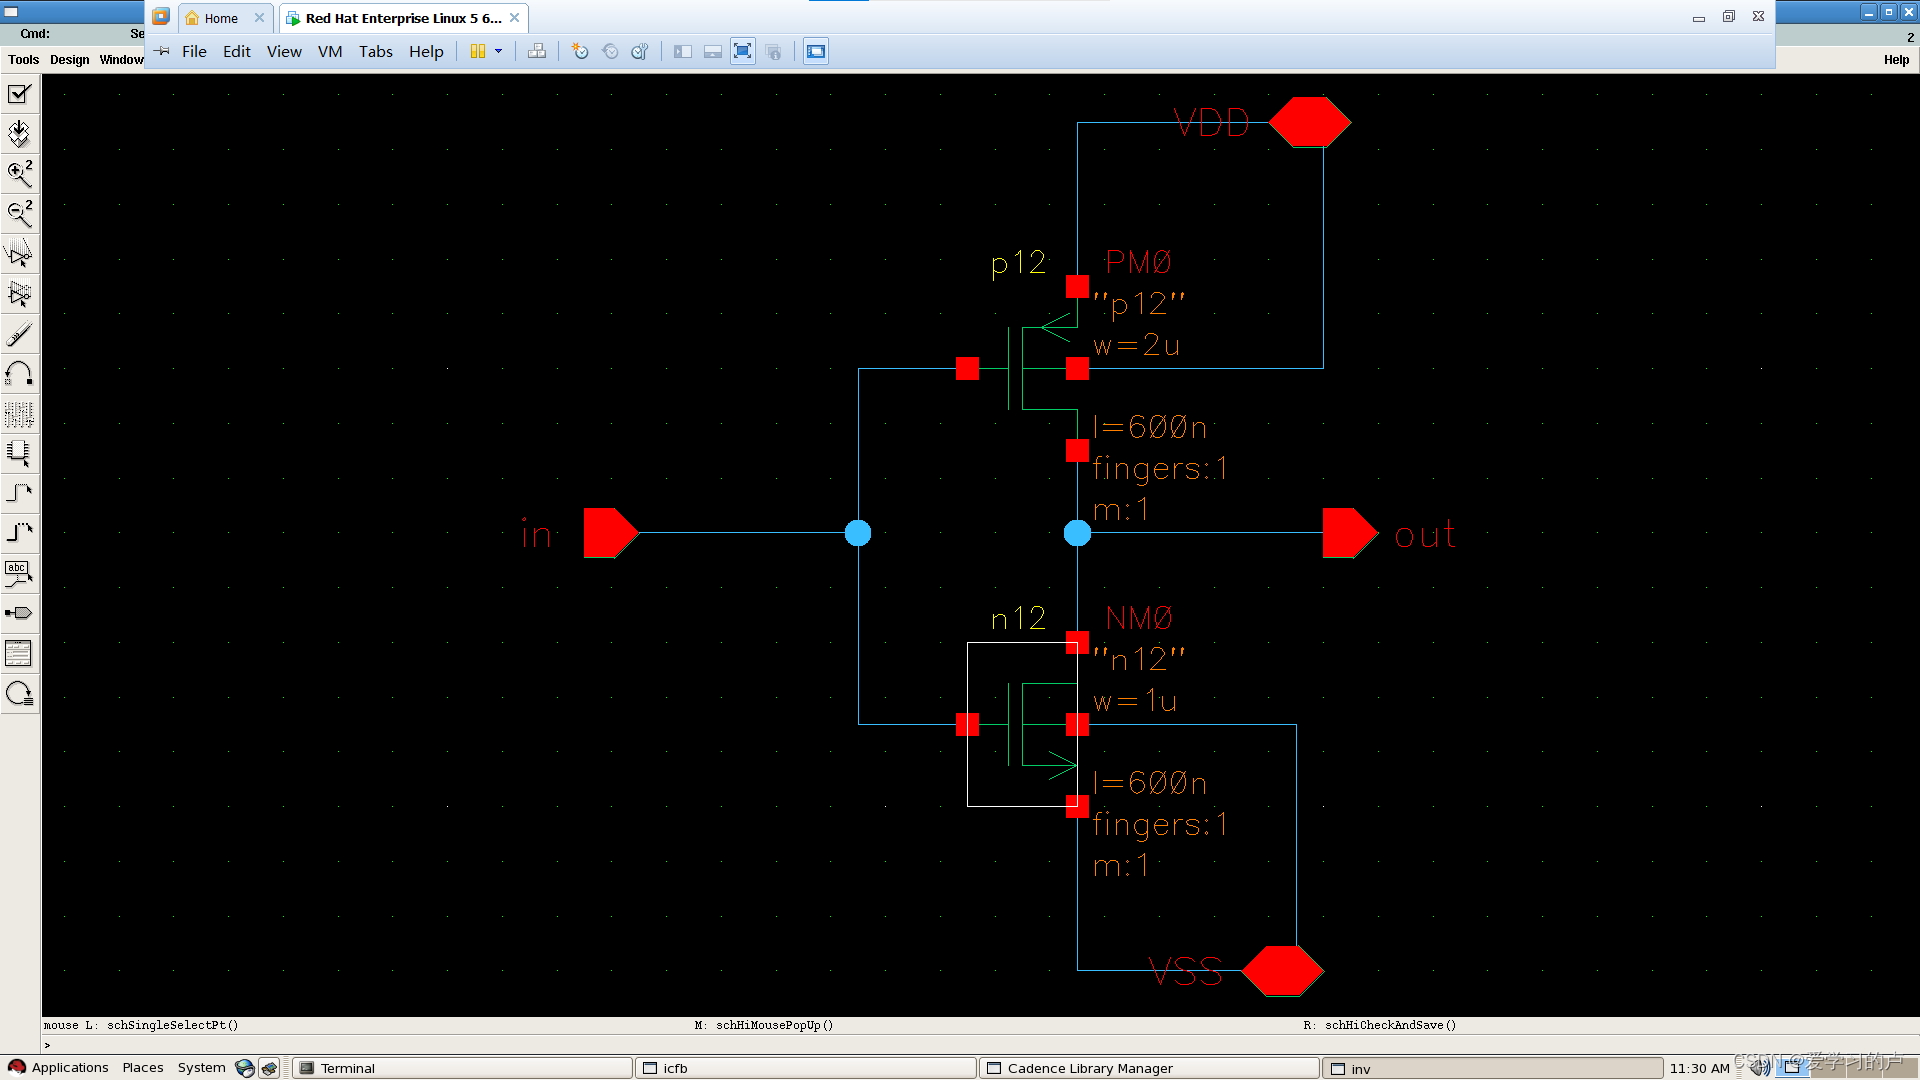Open the Applications menu in panel

pyautogui.click(x=69, y=1067)
